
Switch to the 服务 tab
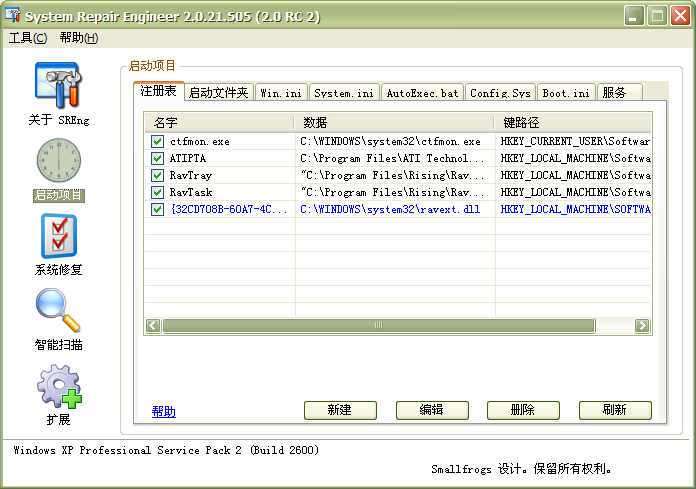[619, 93]
